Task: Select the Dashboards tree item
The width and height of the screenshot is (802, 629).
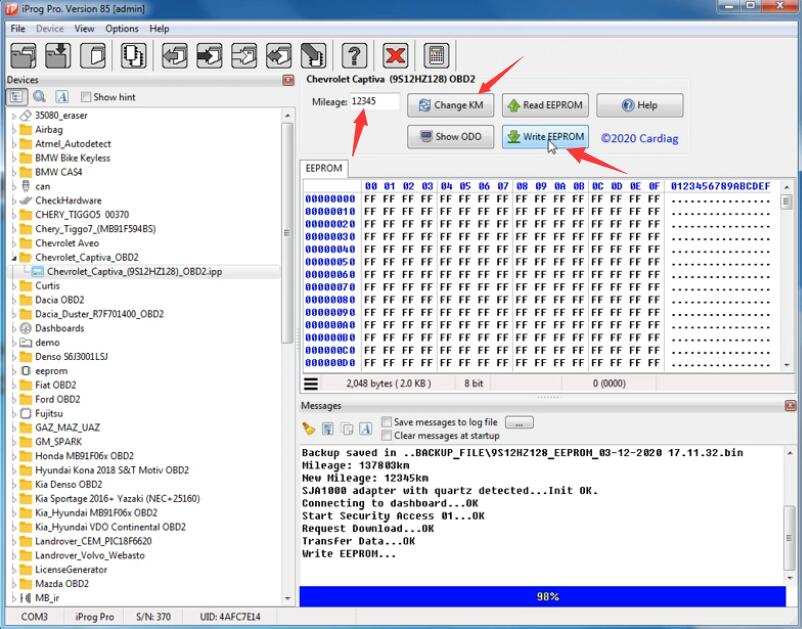Action: pos(59,328)
